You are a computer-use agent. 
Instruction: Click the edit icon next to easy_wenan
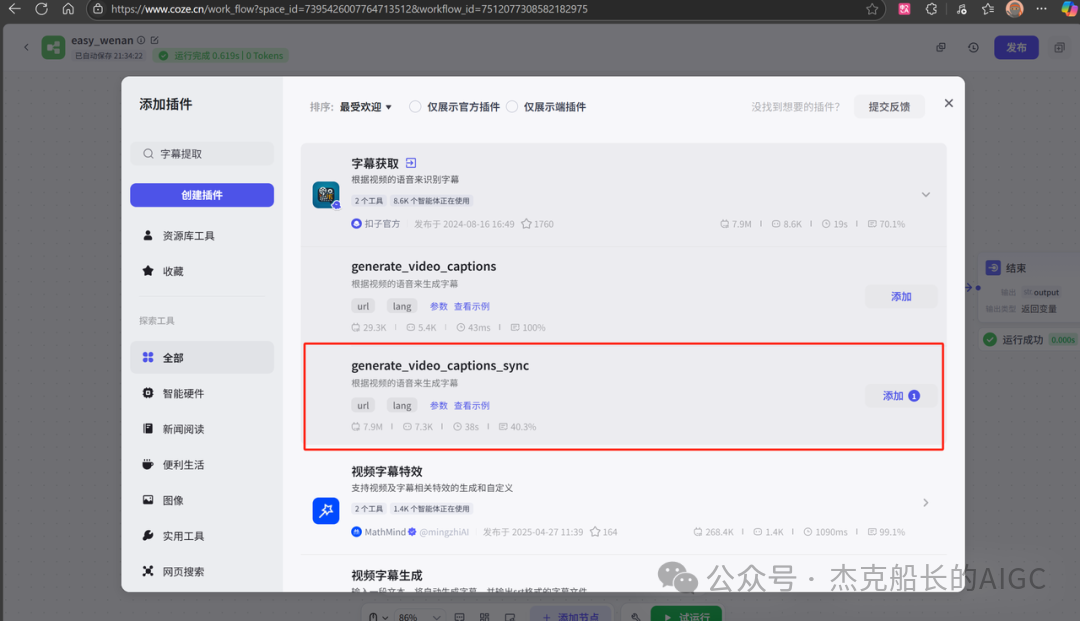pyautogui.click(x=154, y=40)
